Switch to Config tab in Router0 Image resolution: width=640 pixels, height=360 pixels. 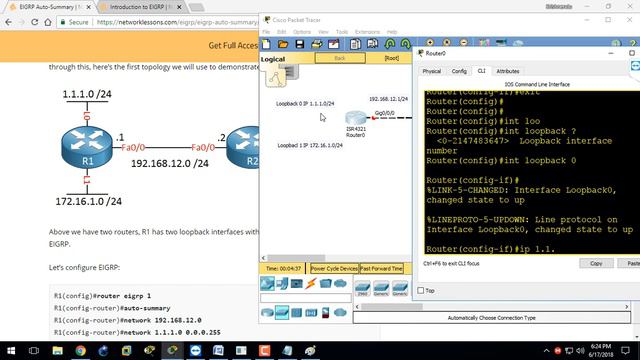pyautogui.click(x=459, y=71)
